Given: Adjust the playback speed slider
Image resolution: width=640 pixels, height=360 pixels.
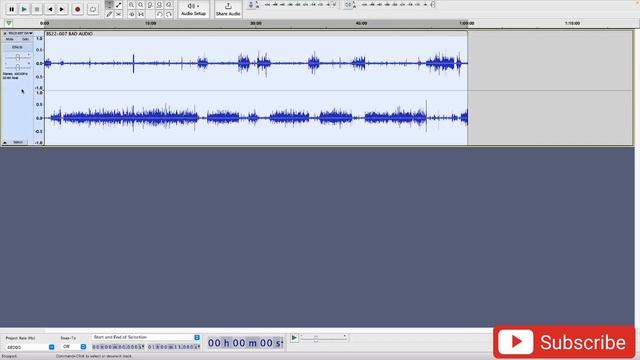Looking at the screenshot, I should (324, 338).
